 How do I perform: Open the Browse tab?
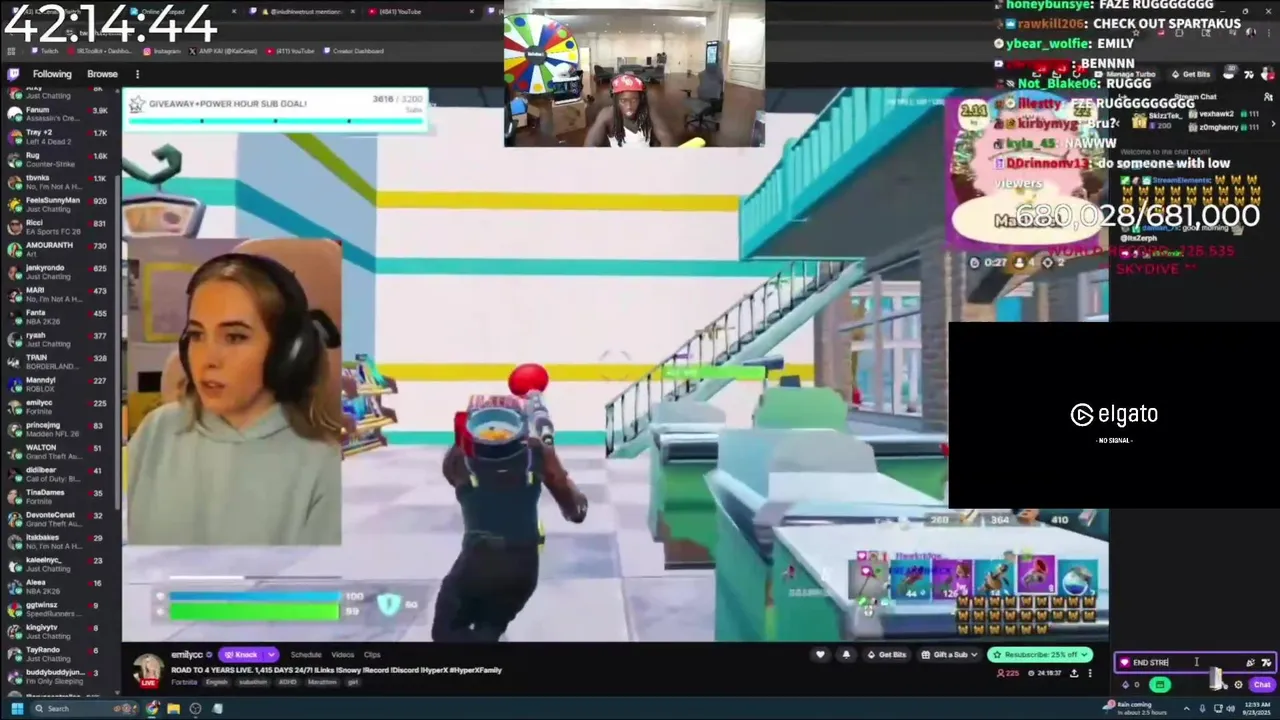[102, 74]
